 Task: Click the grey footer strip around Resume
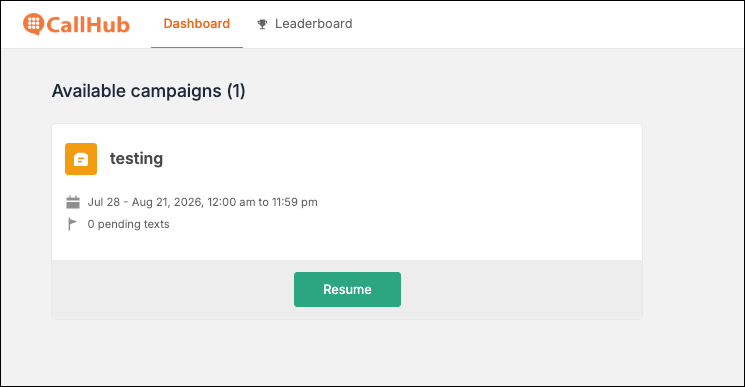[x=523, y=289]
